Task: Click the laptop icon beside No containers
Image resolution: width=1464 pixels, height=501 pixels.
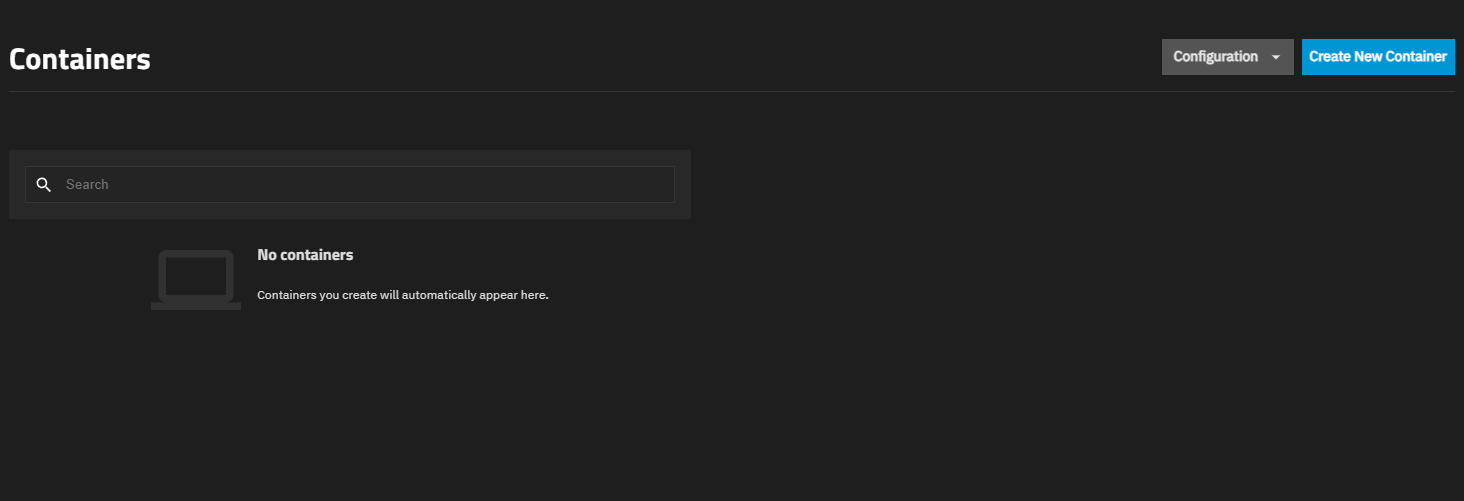Action: click(196, 280)
